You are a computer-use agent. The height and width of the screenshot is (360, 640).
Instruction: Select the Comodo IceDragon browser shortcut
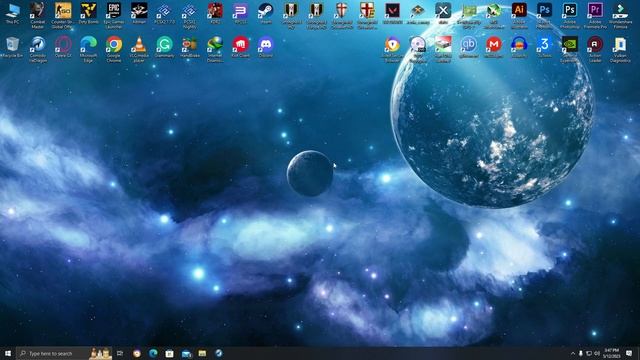(x=38, y=49)
